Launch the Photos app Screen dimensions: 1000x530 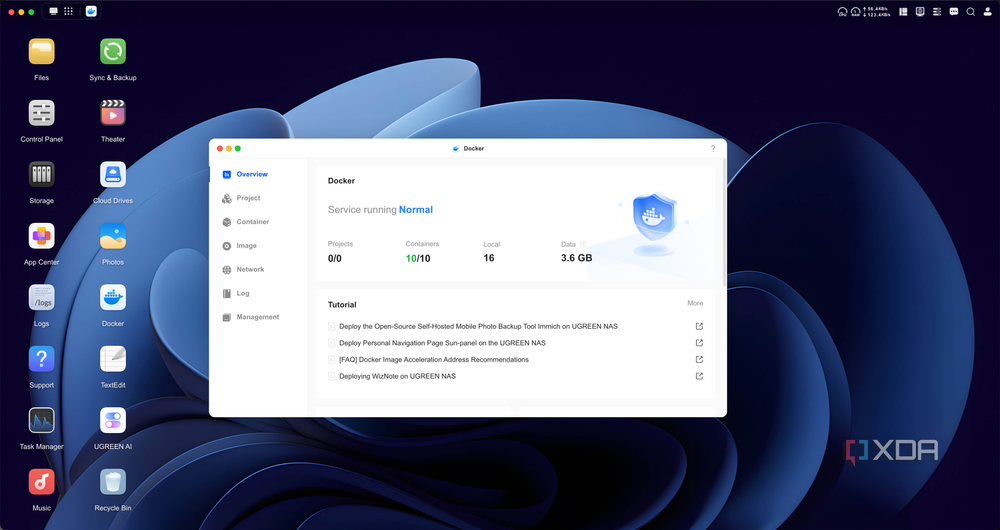[x=113, y=236]
